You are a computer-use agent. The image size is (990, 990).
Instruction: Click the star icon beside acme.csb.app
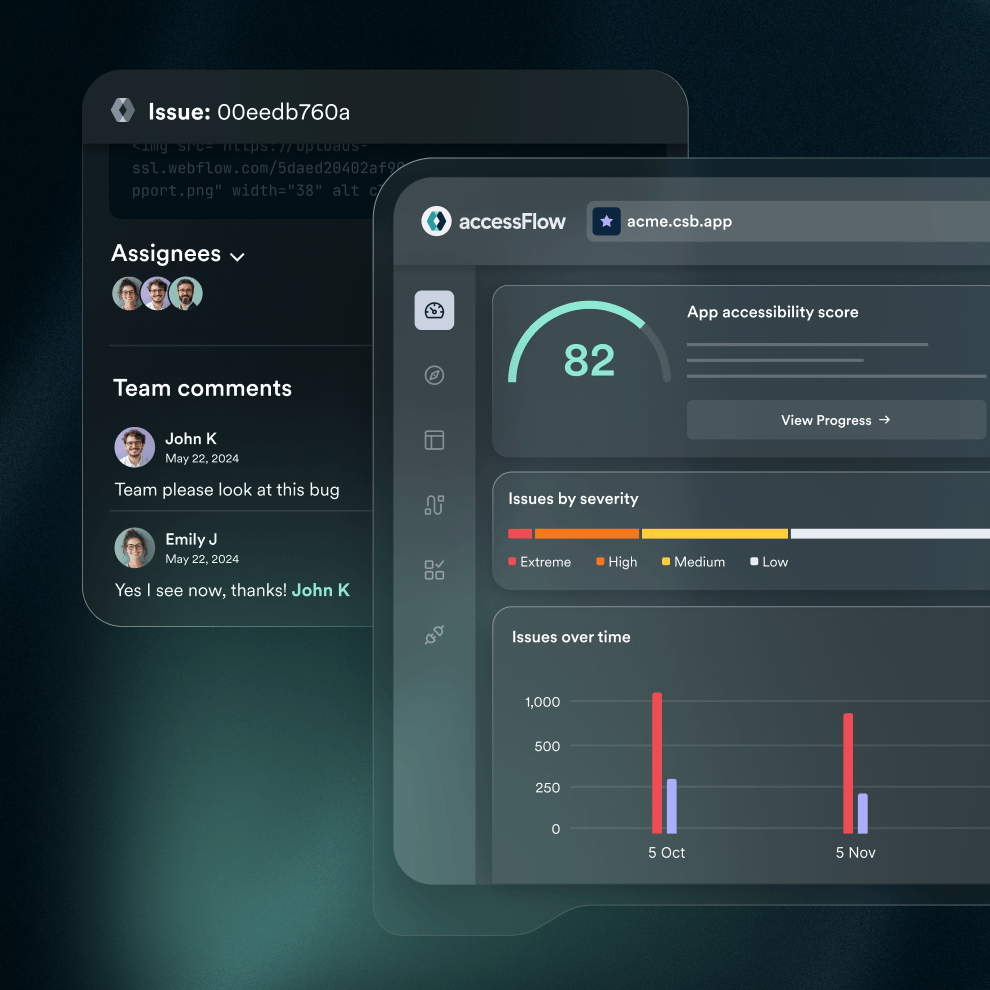click(x=606, y=221)
